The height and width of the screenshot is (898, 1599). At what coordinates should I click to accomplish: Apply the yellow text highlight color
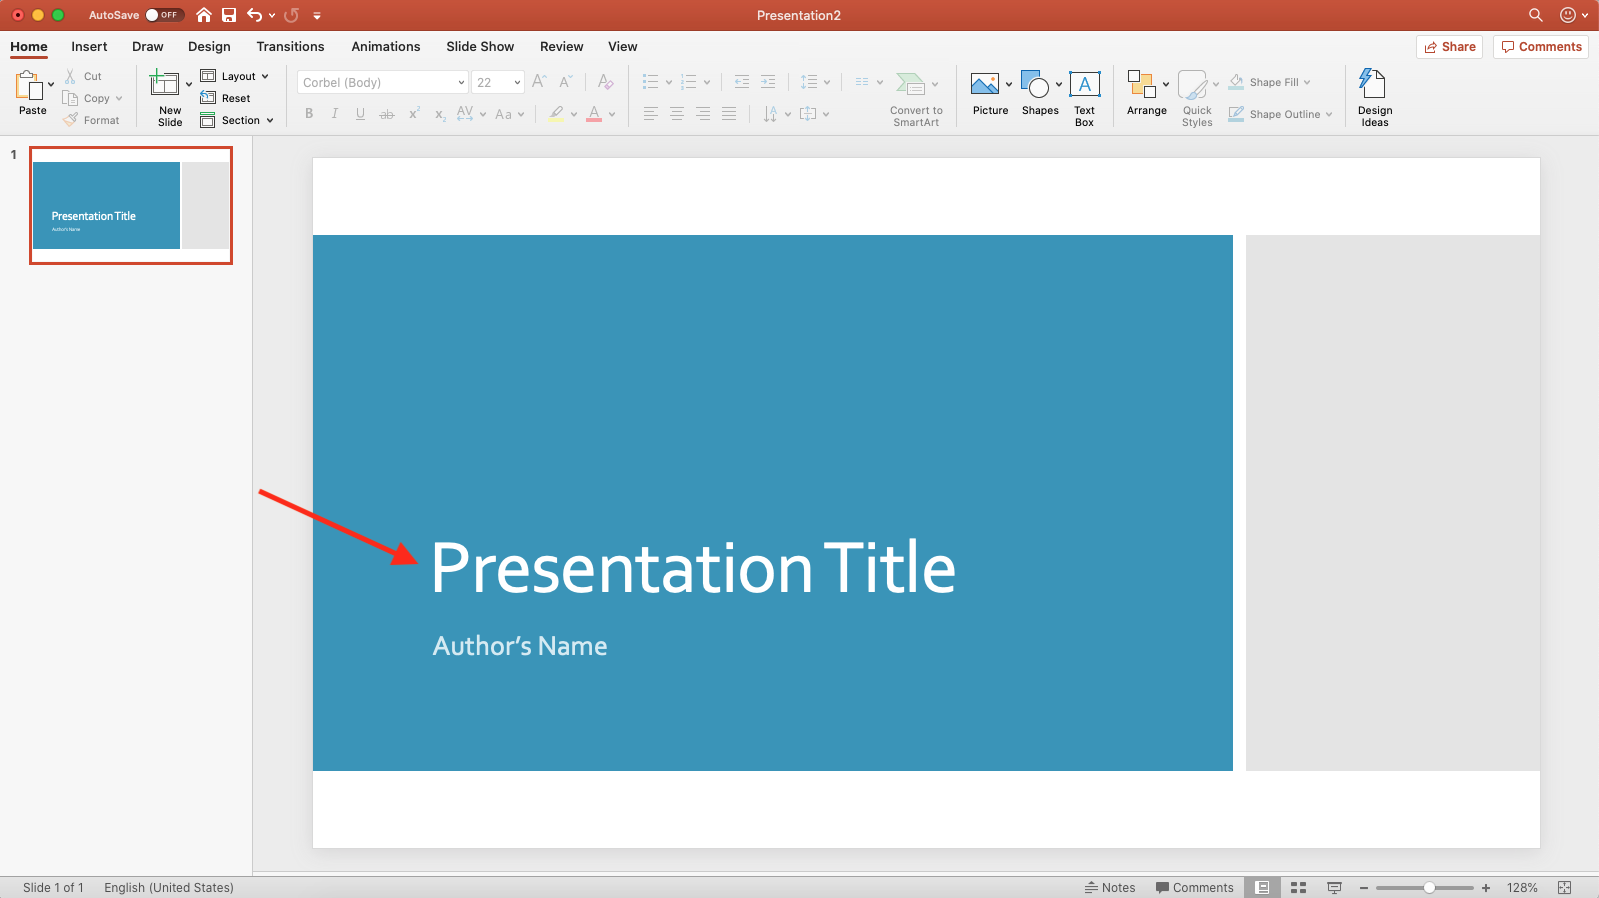pyautogui.click(x=556, y=114)
